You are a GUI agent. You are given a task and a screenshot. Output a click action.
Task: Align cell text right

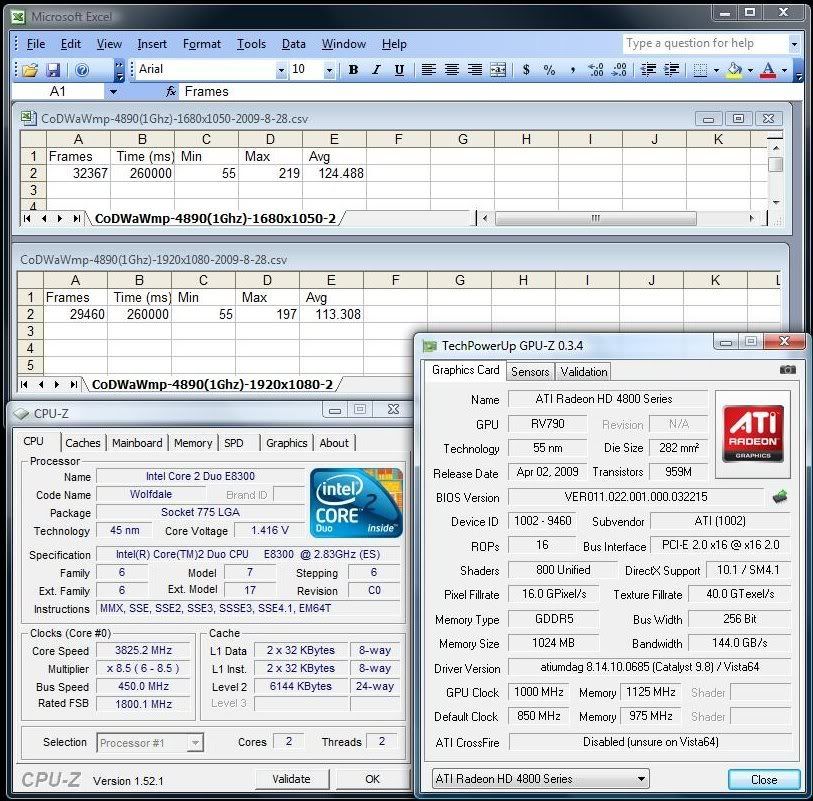[x=474, y=69]
